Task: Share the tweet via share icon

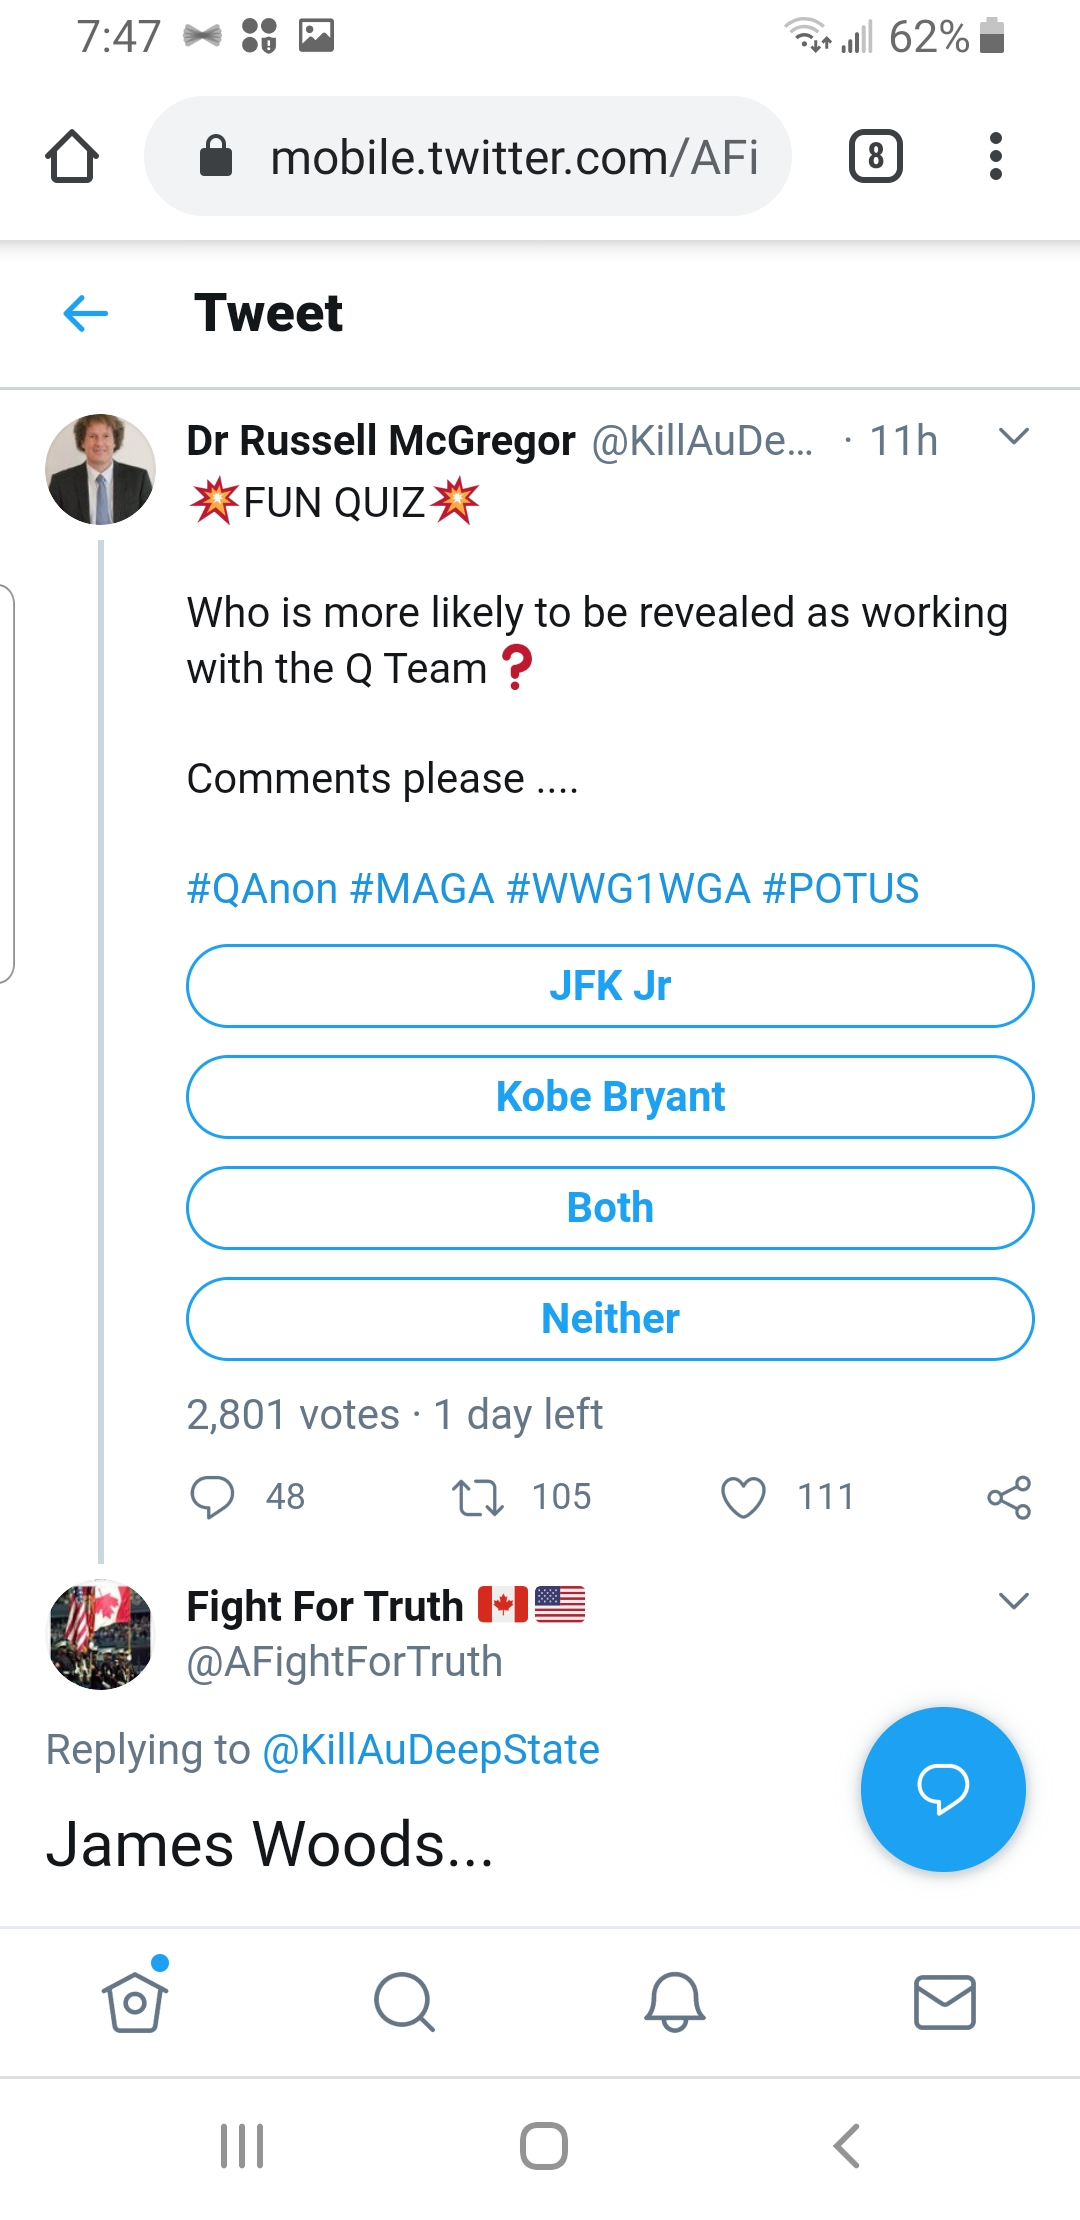Action: tap(1008, 1497)
